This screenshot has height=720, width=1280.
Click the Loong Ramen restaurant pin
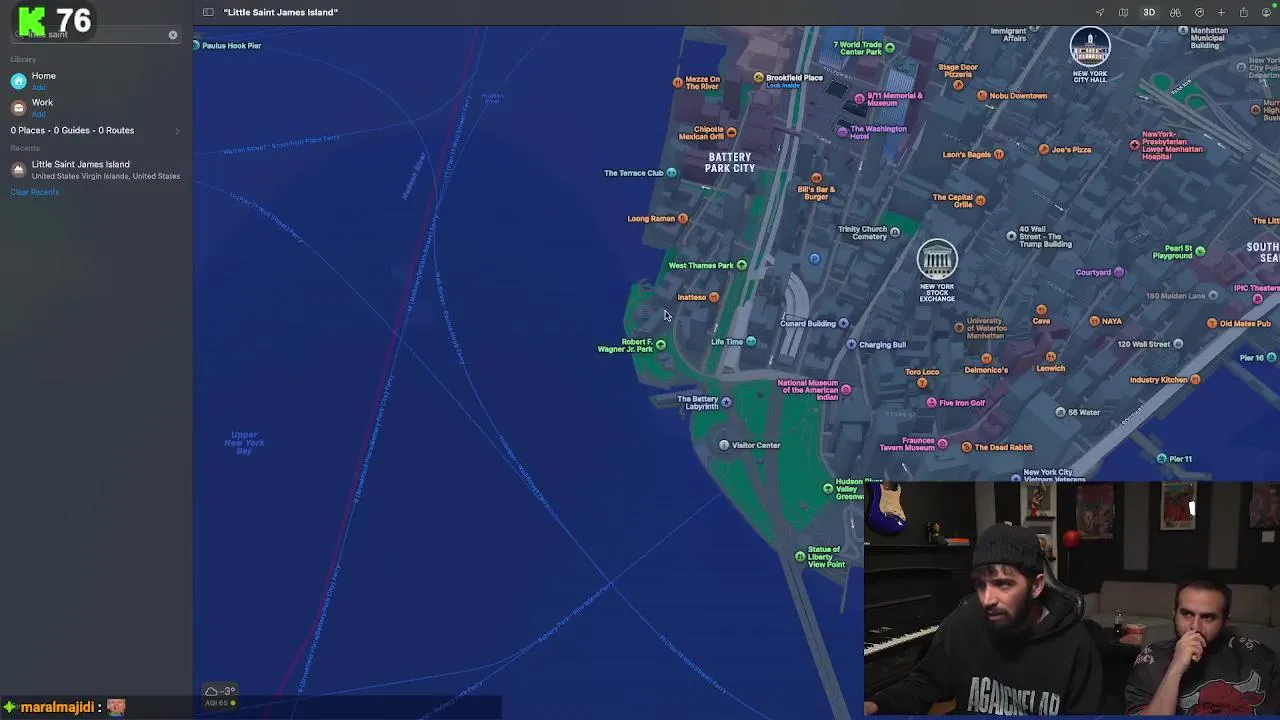682,219
